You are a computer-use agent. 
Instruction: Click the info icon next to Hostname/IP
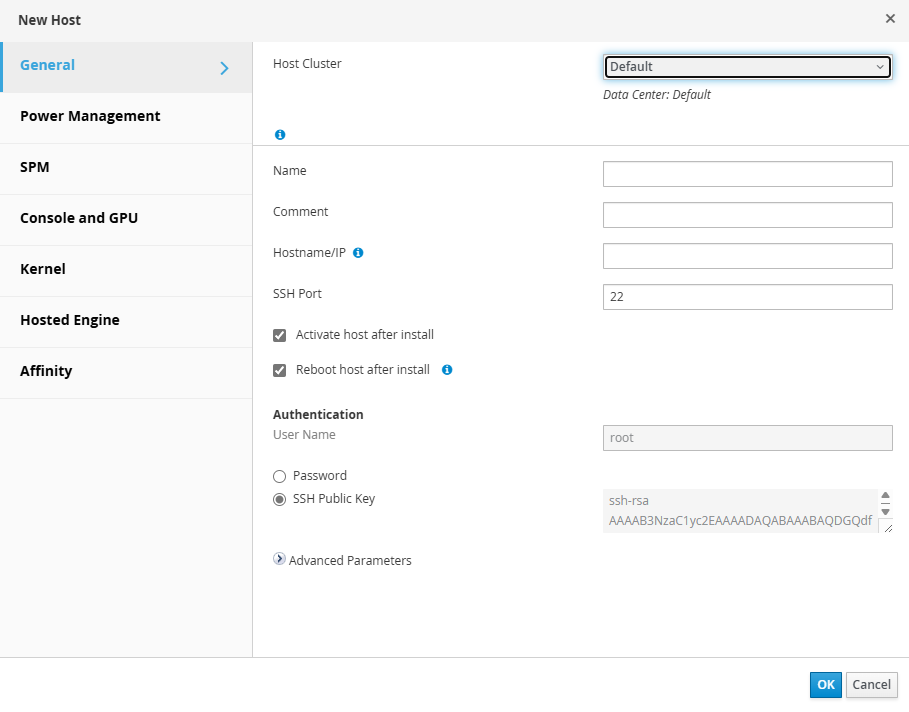pyautogui.click(x=357, y=253)
